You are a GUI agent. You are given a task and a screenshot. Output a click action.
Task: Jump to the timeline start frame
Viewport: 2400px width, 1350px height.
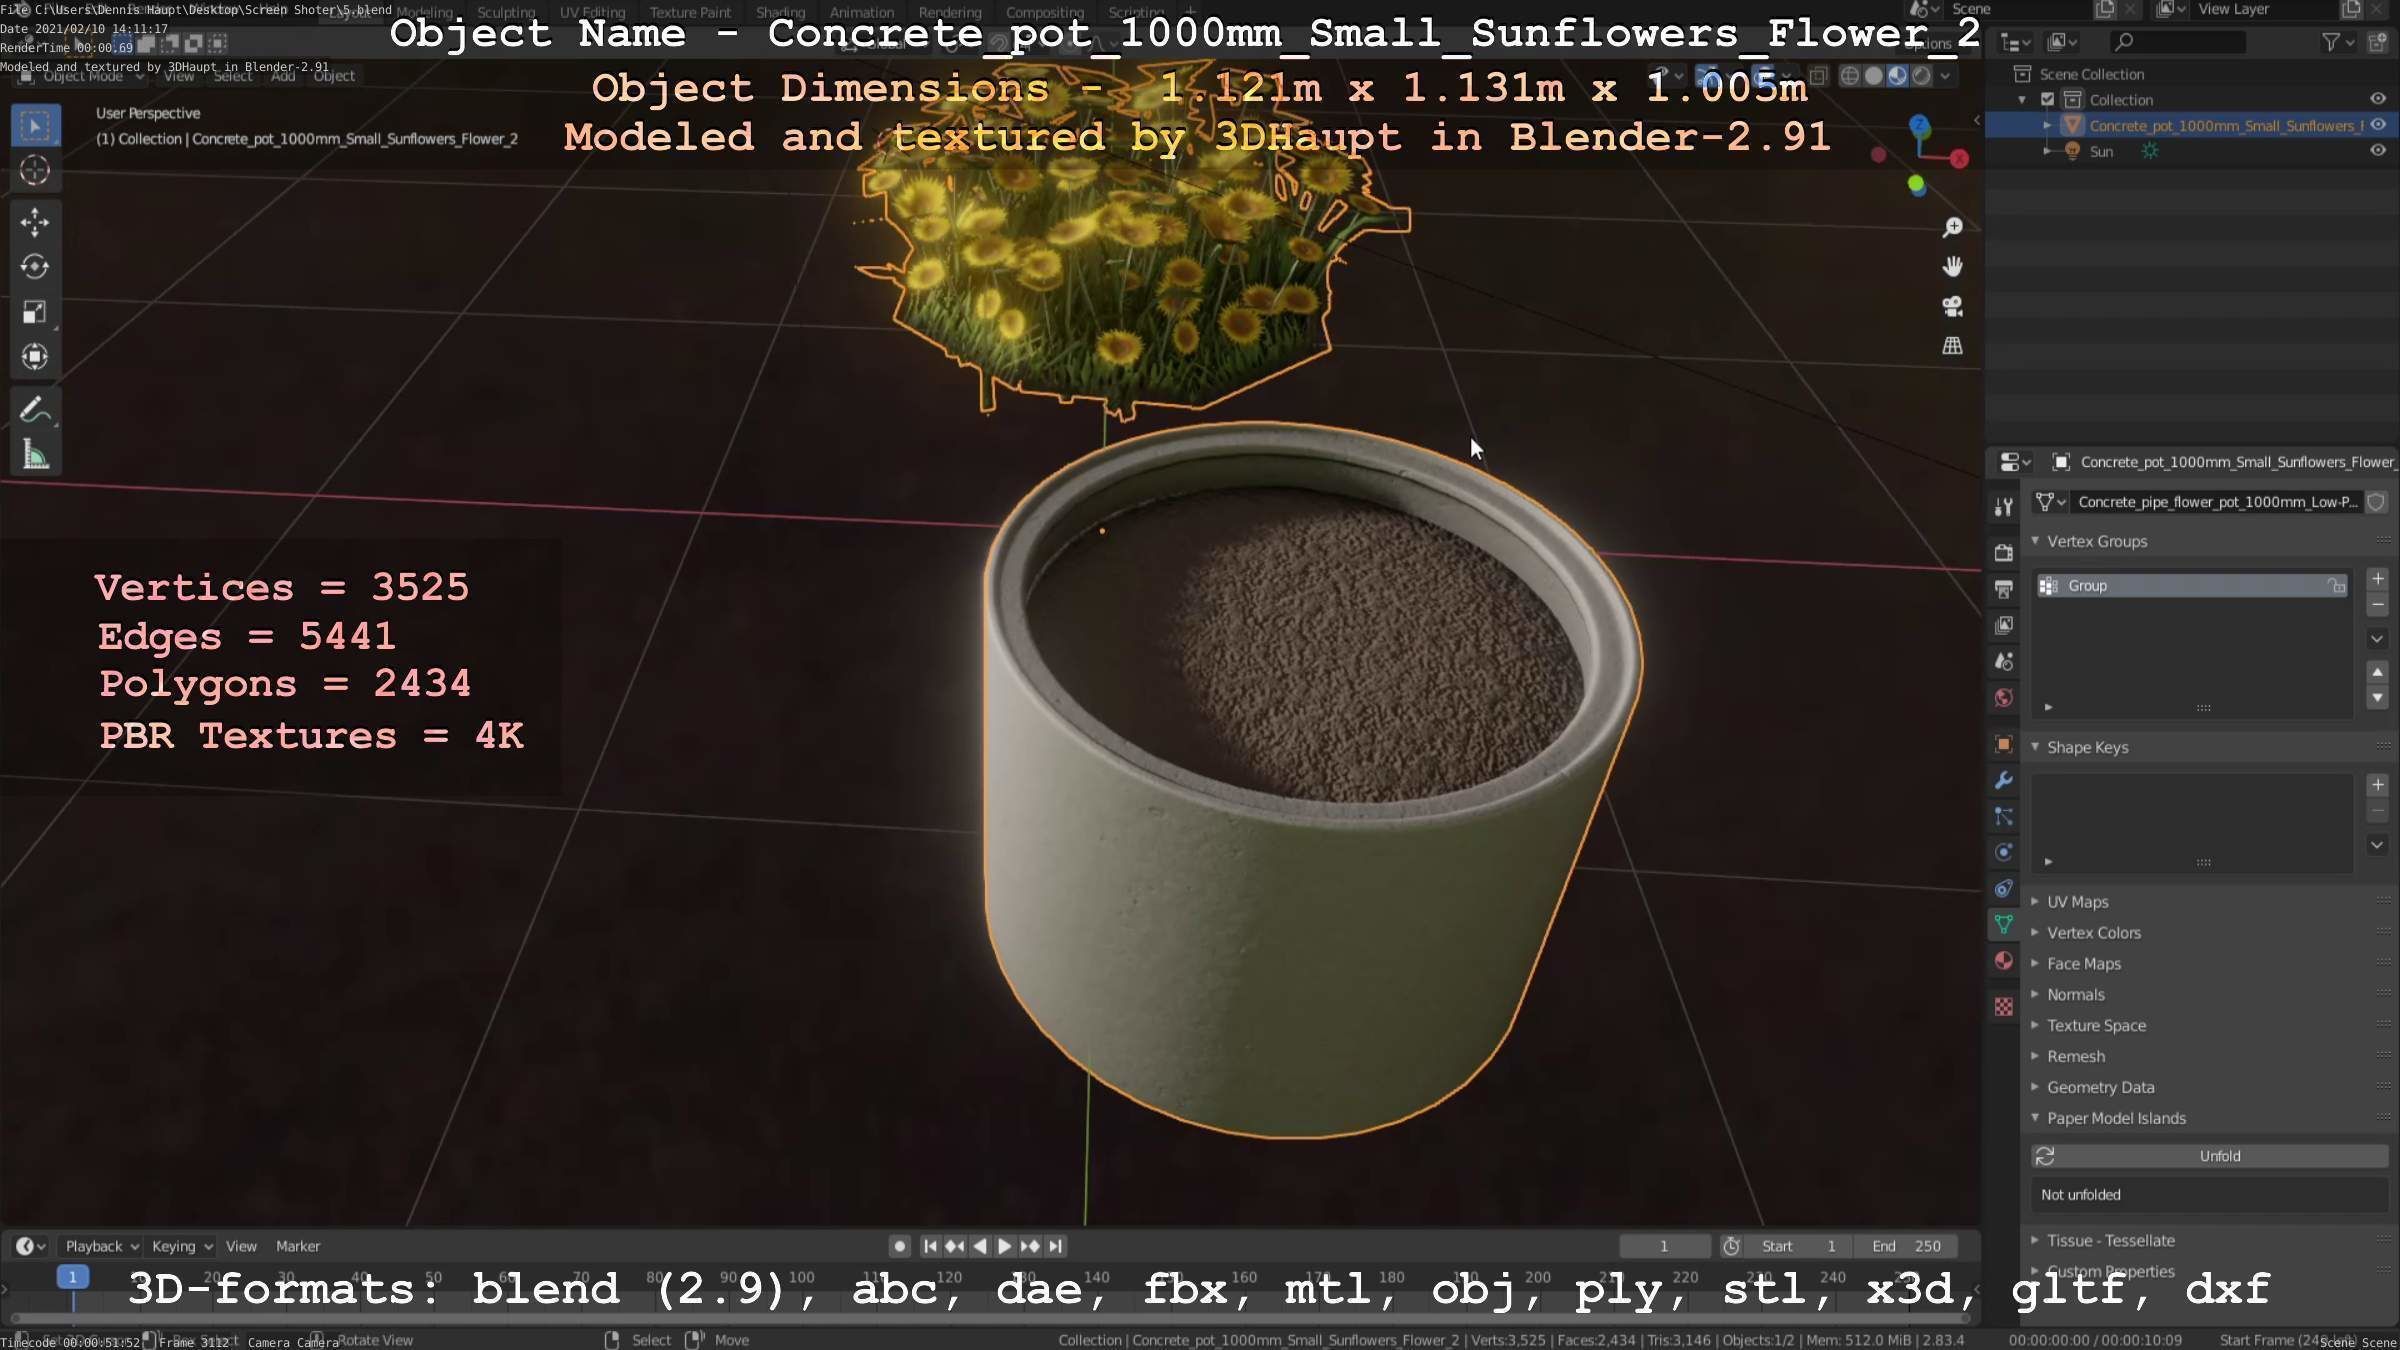coord(929,1246)
